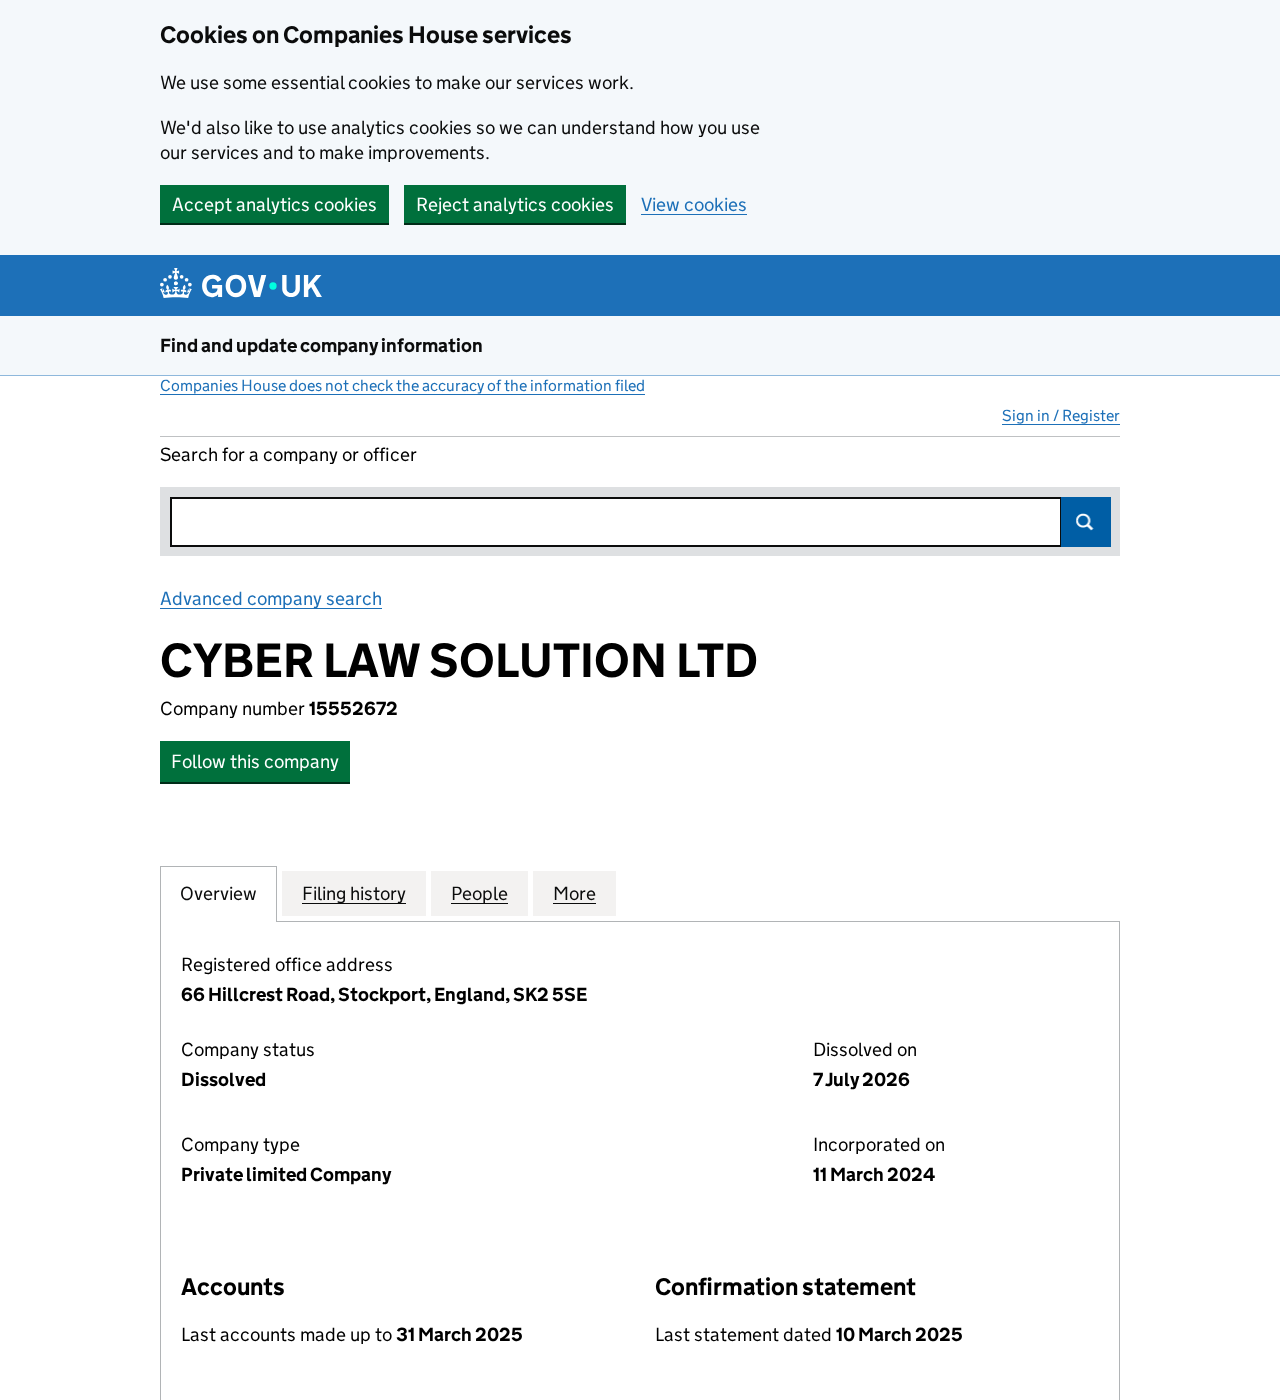The image size is (1280, 1400).
Task: Open the View cookies link
Action: [x=694, y=205]
